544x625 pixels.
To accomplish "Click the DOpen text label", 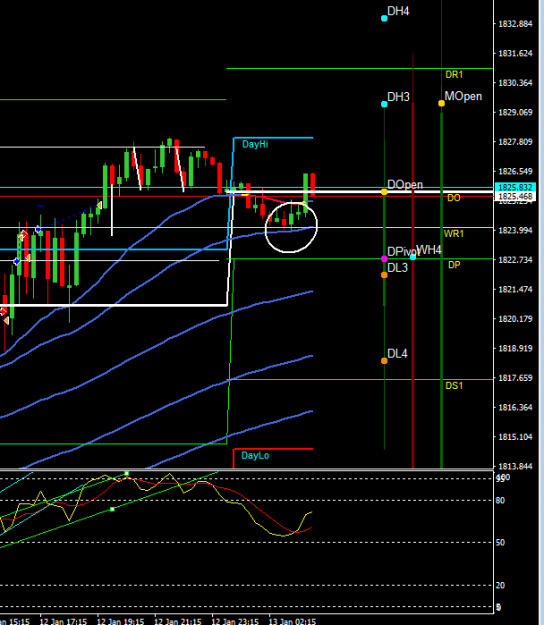I will (x=405, y=185).
